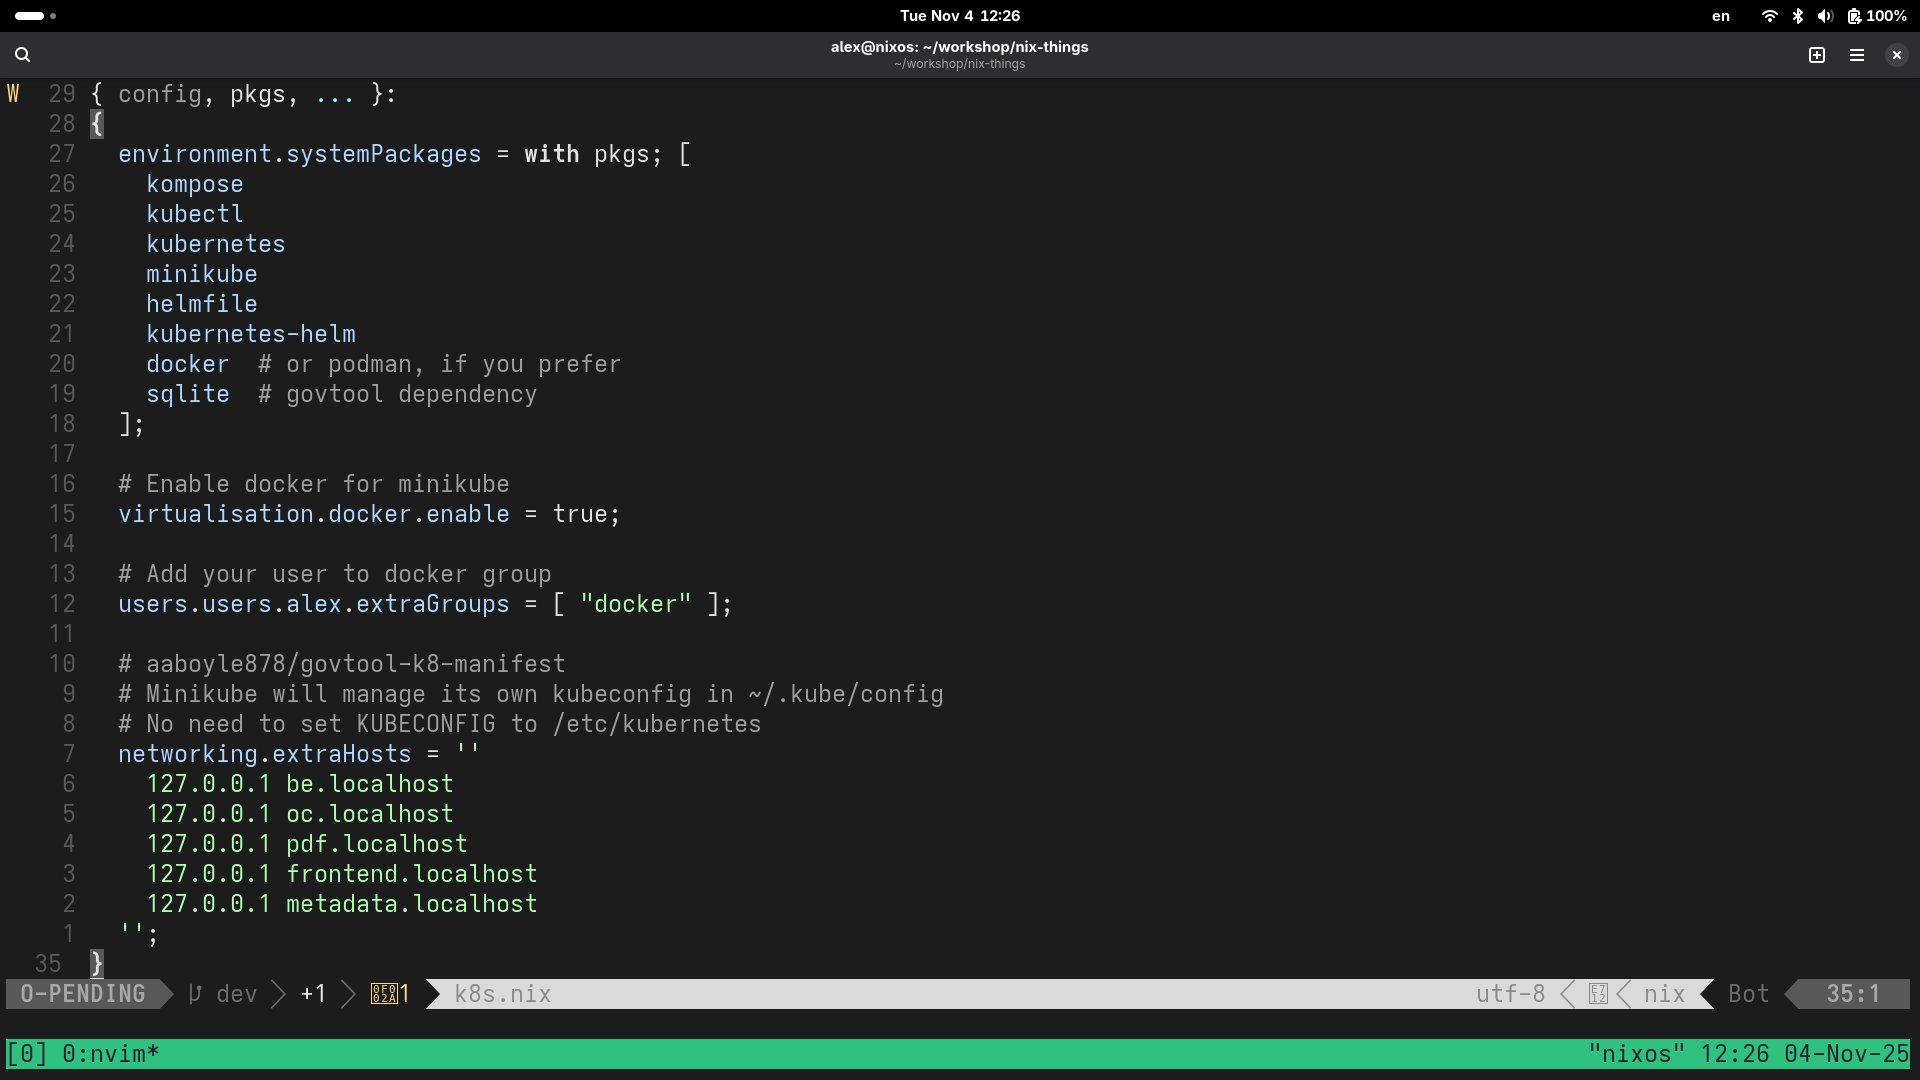Click the volume speaker icon
The image size is (1920, 1080).
pos(1824,16)
